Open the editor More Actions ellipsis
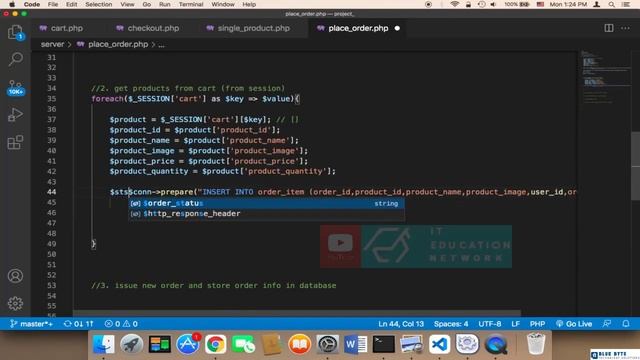This screenshot has height=360, width=640. pyautogui.click(x=625, y=28)
